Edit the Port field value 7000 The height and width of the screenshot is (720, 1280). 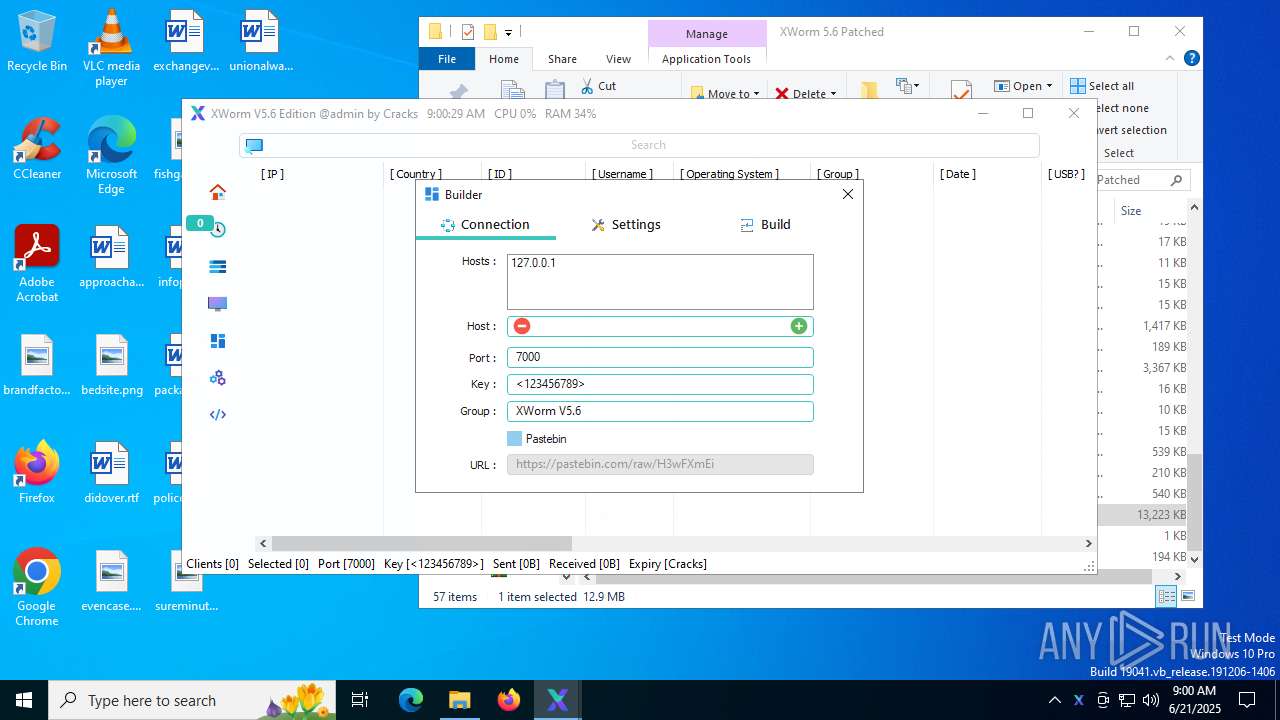click(x=660, y=357)
